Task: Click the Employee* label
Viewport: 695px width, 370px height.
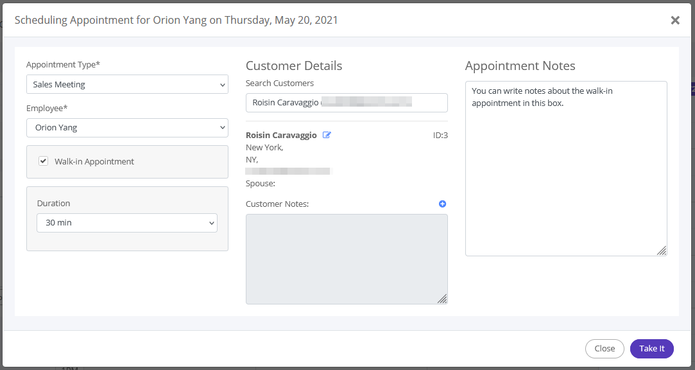Action: click(x=47, y=108)
